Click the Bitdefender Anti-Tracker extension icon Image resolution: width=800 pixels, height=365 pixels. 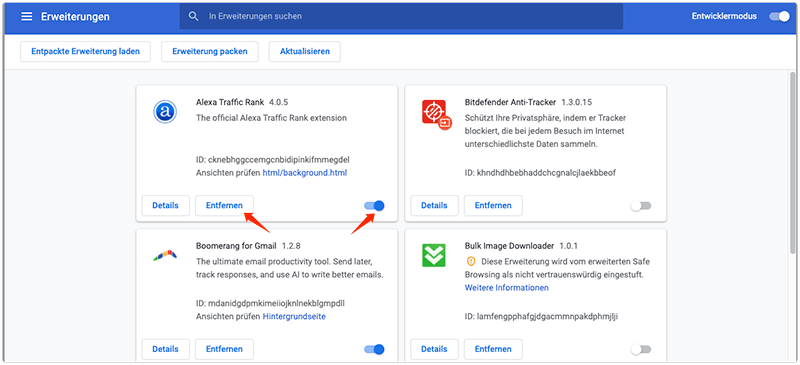(x=436, y=114)
